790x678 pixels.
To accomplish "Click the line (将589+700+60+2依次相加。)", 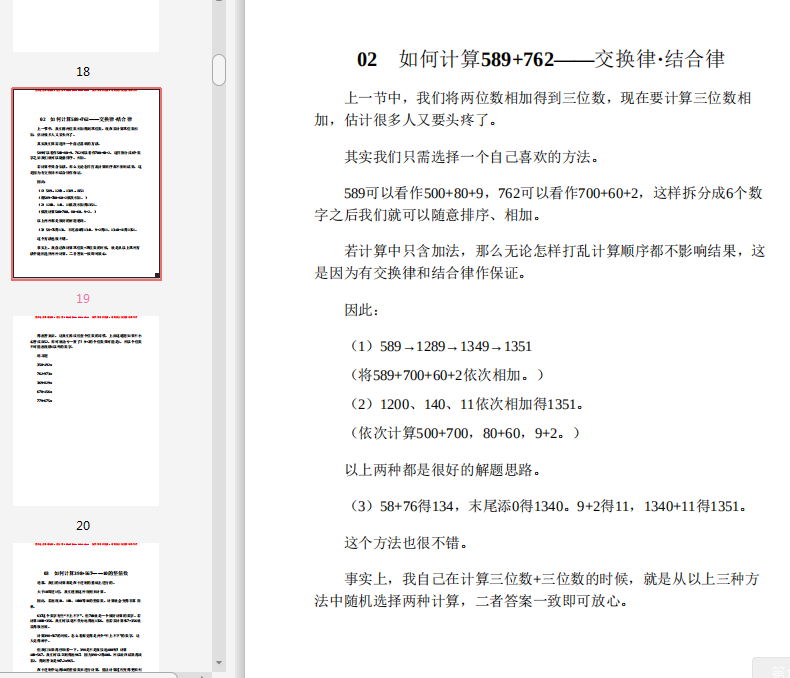I will click(x=445, y=375).
